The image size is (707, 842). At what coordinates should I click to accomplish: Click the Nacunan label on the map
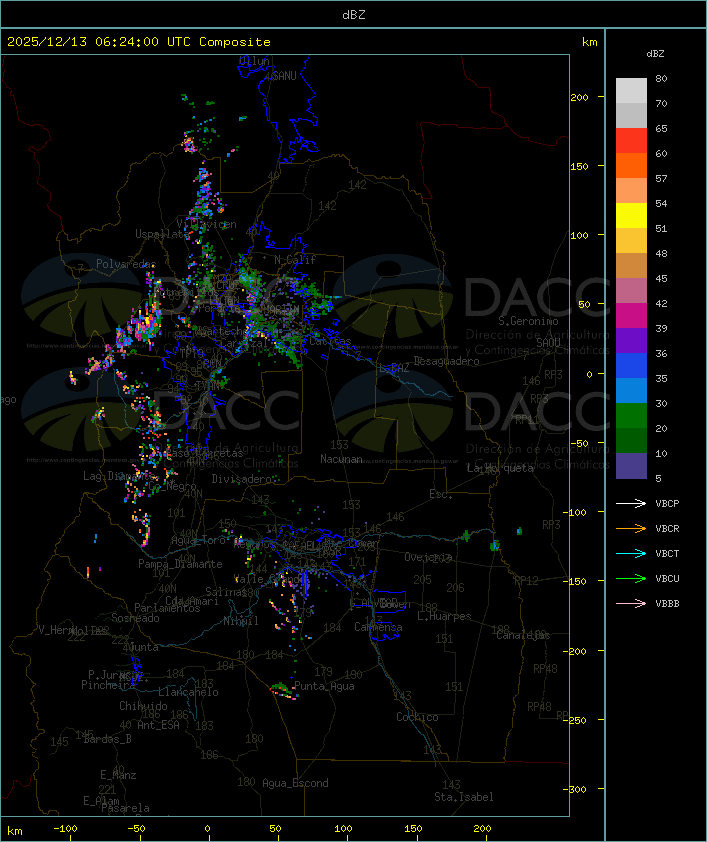click(341, 459)
